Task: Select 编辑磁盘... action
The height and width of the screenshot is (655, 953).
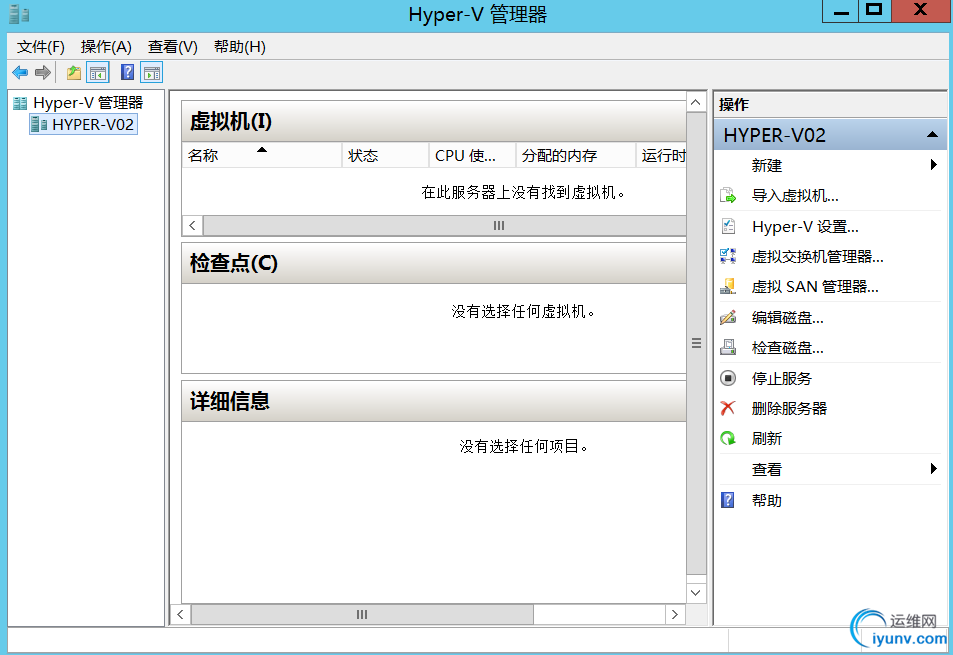Action: [x=788, y=317]
